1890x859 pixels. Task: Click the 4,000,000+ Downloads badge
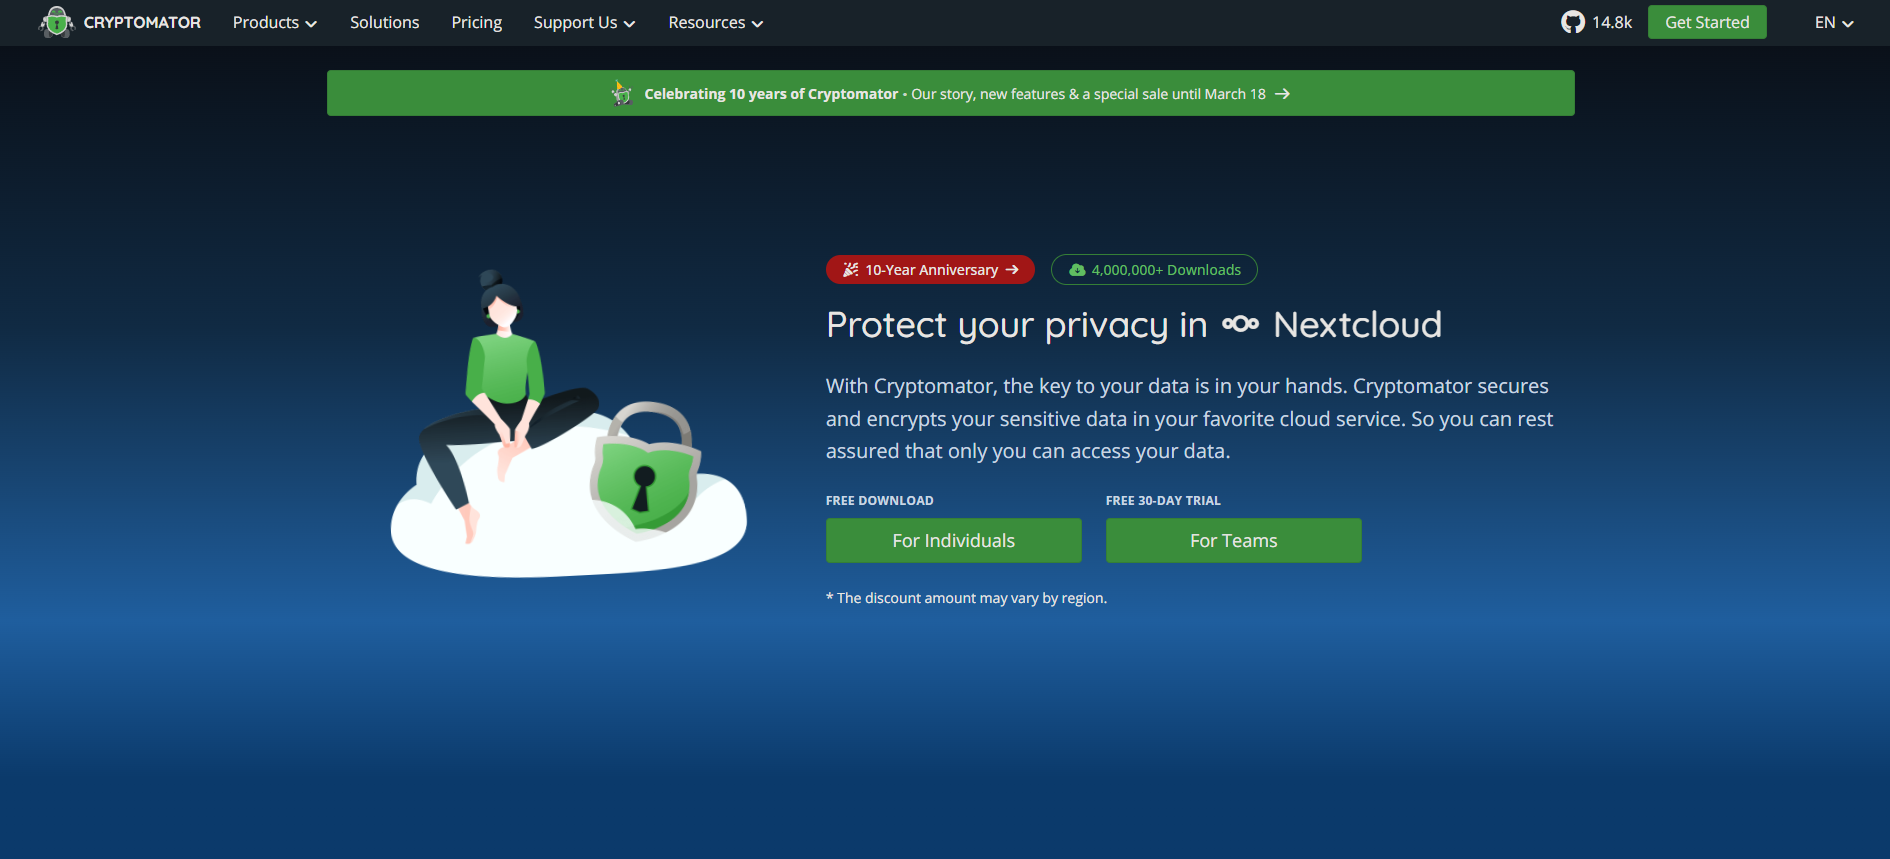(x=1154, y=270)
